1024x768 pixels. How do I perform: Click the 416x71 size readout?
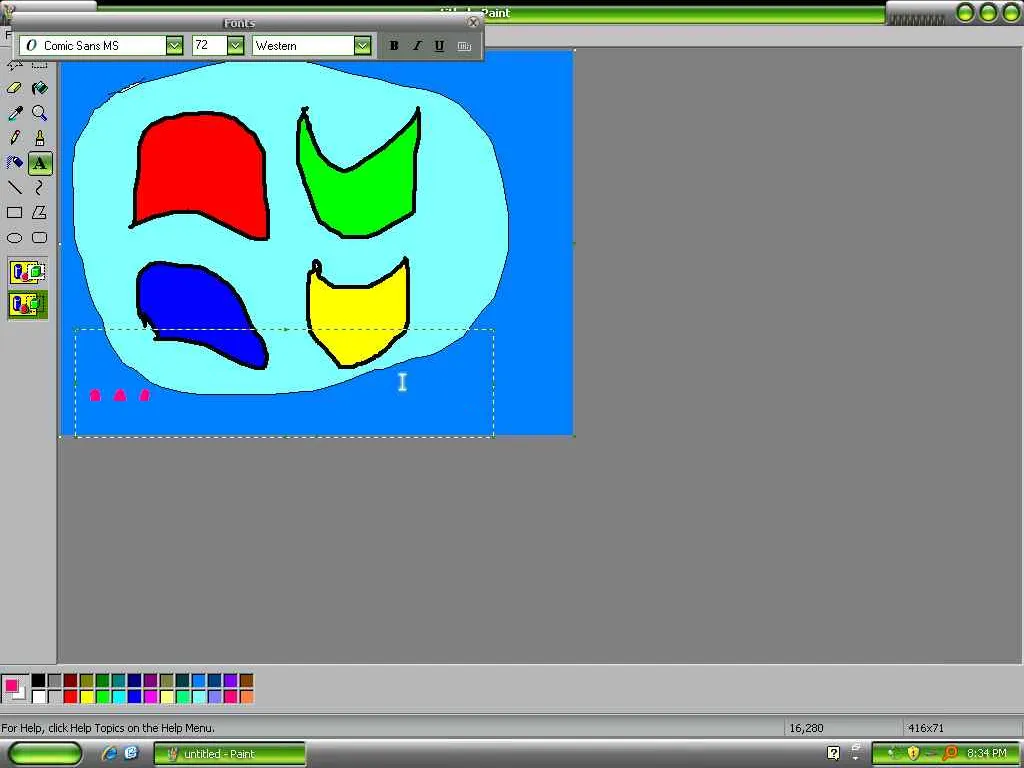coord(926,728)
